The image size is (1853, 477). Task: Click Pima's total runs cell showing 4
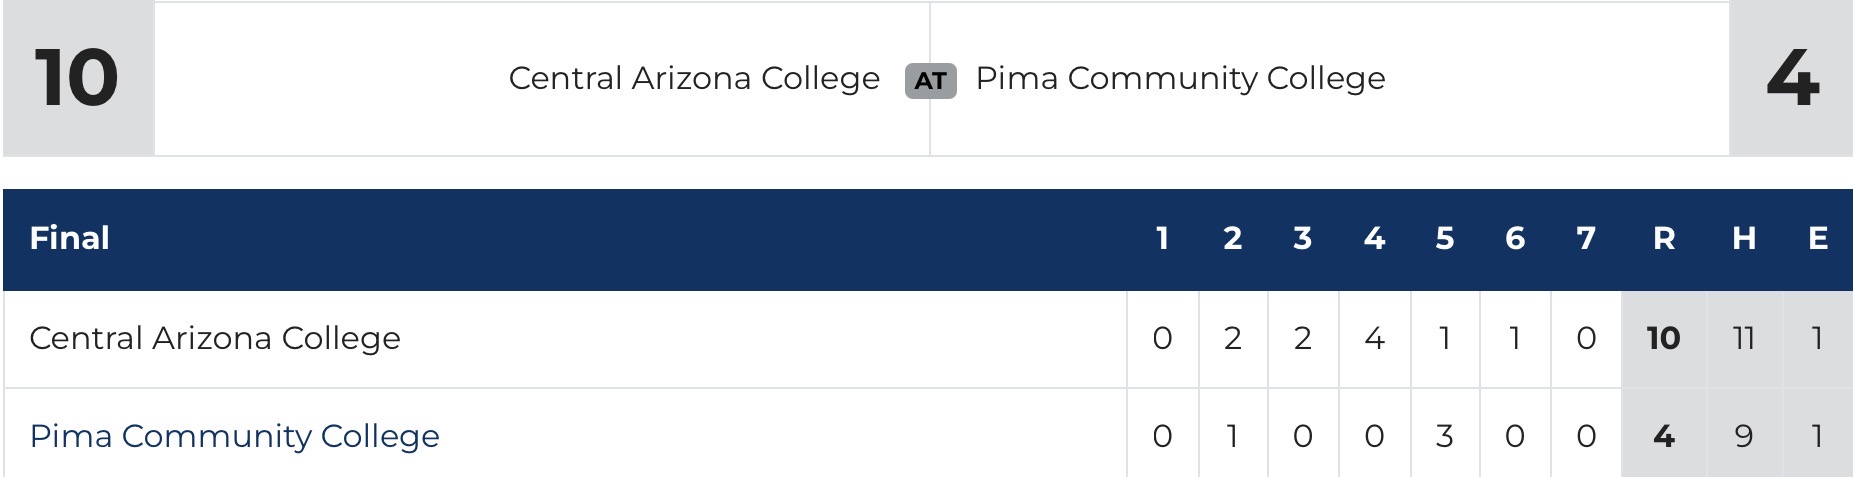pos(1663,436)
